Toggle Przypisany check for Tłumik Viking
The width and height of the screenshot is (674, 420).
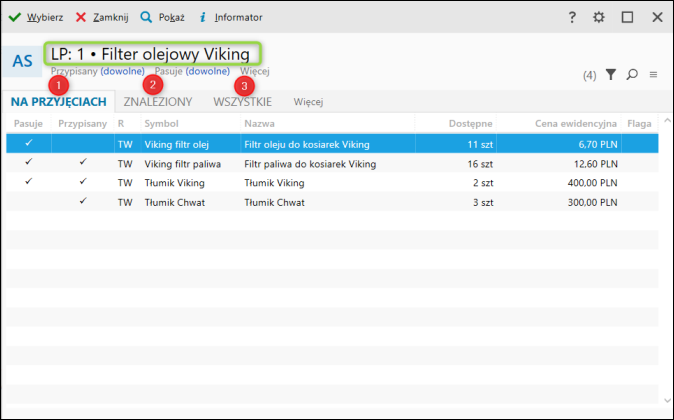pos(83,181)
